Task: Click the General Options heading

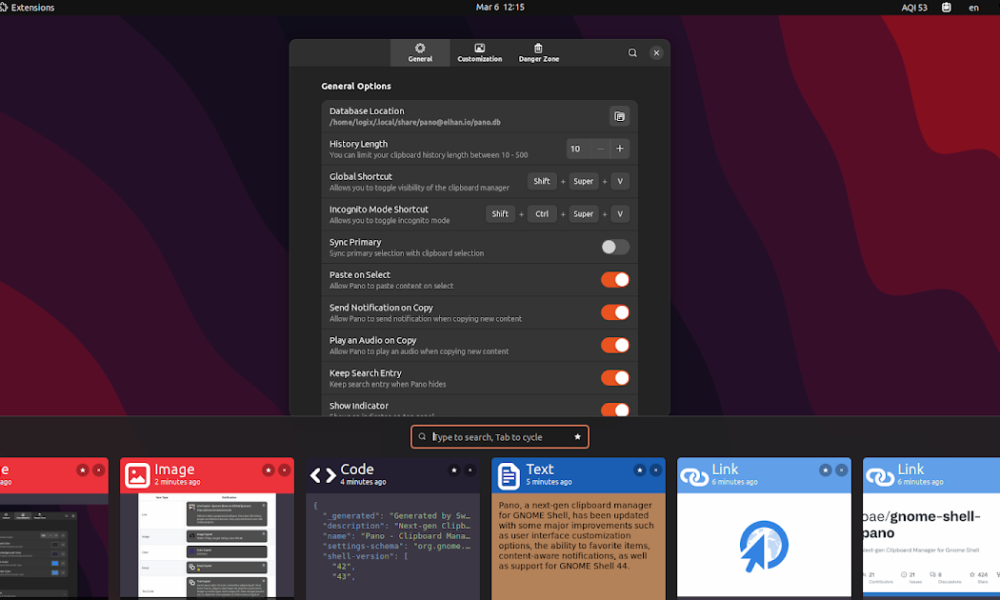Action: click(x=356, y=86)
